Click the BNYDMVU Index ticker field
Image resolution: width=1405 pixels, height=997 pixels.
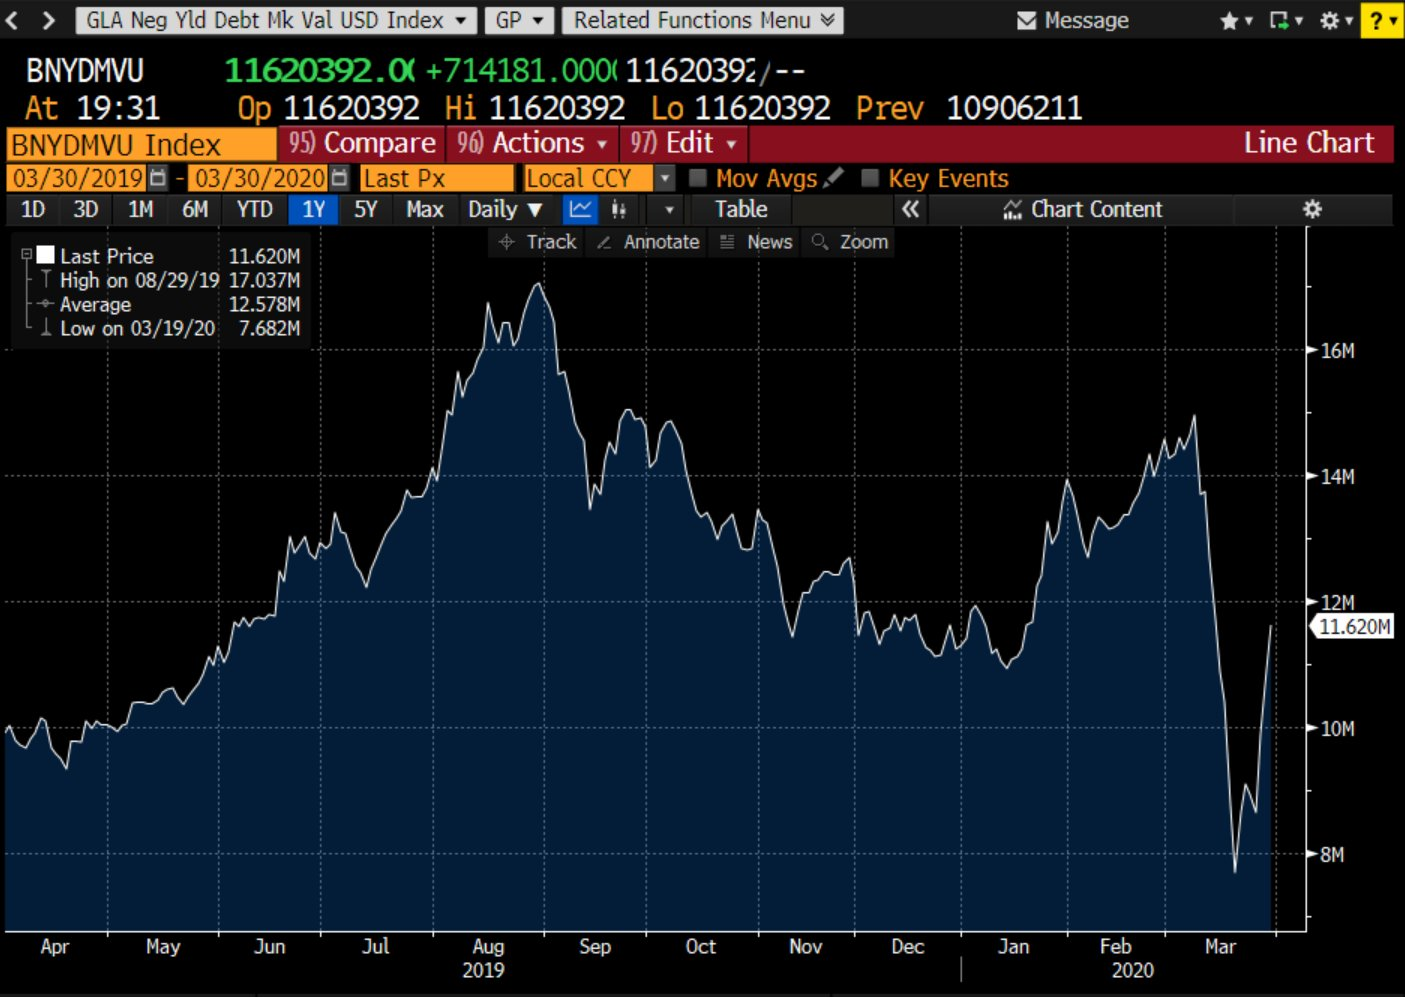point(141,145)
